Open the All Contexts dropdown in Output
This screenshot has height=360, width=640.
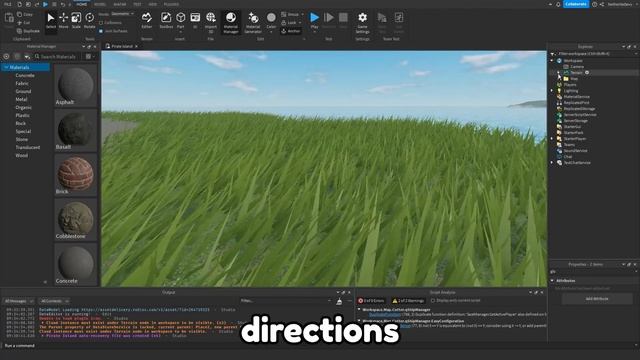55,301
